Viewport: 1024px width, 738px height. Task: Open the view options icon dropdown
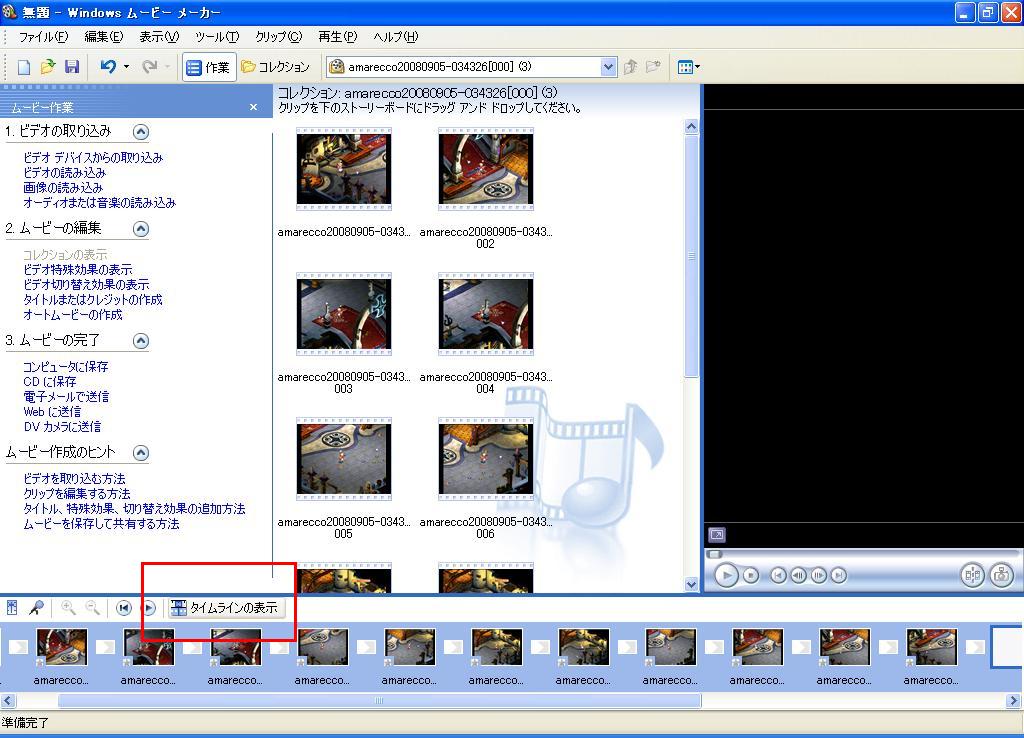[x=688, y=67]
